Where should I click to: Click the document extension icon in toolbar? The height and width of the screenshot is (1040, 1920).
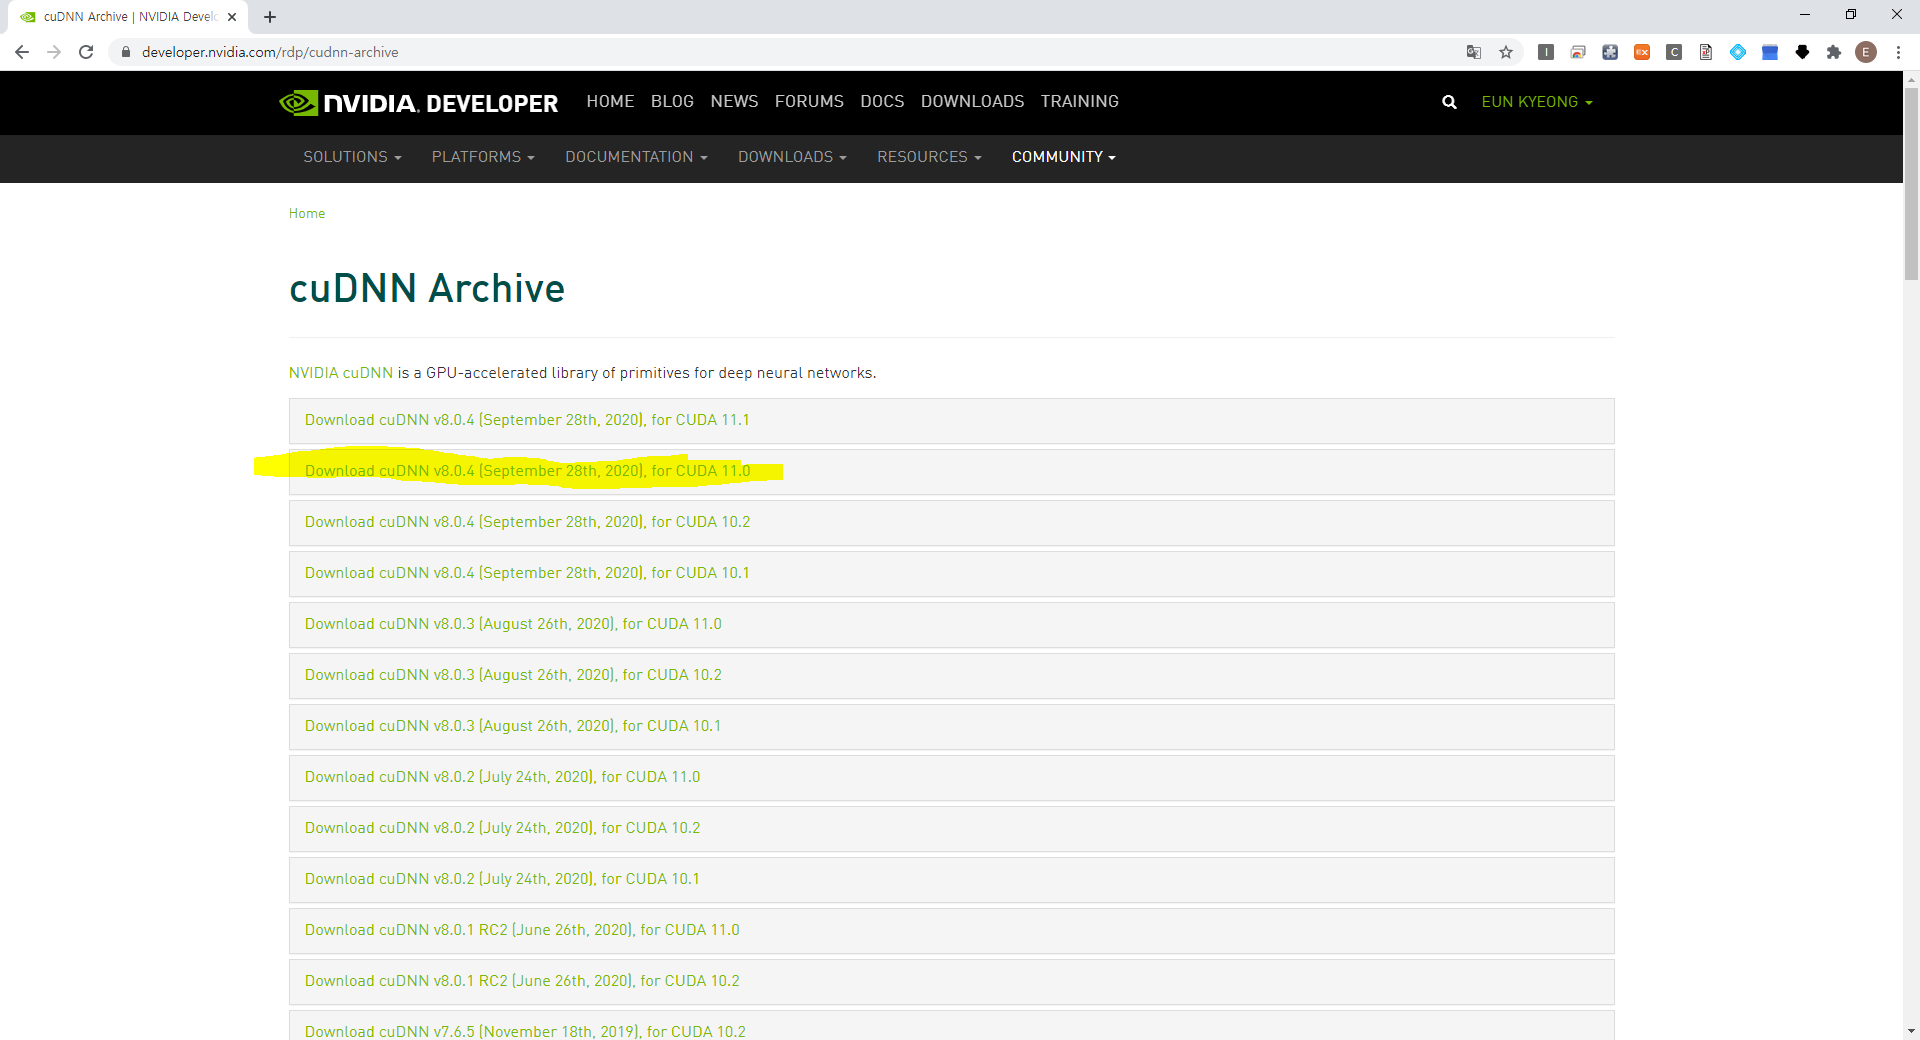[x=1706, y=52]
